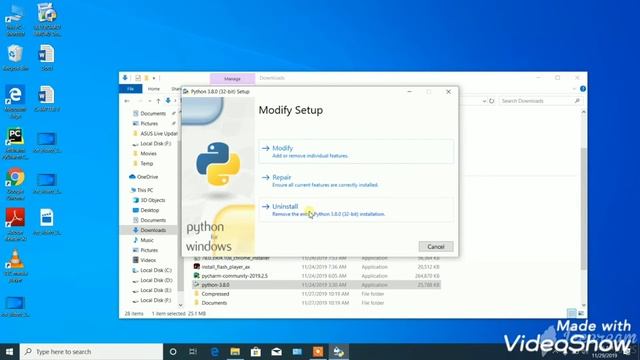Open Home tab in Explorer ribbon
This screenshot has height=360, width=640.
[x=153, y=89]
